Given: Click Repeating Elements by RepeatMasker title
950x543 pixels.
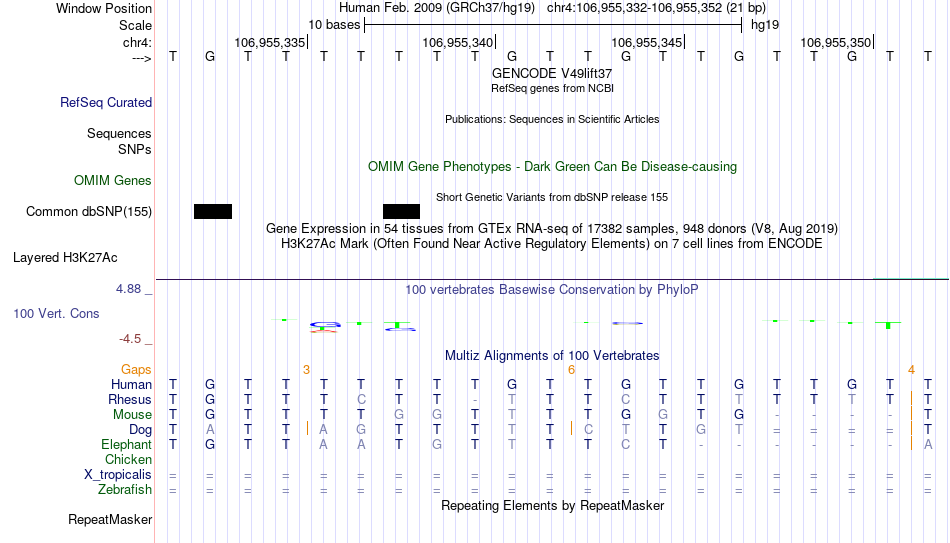Looking at the screenshot, I should [553, 505].
